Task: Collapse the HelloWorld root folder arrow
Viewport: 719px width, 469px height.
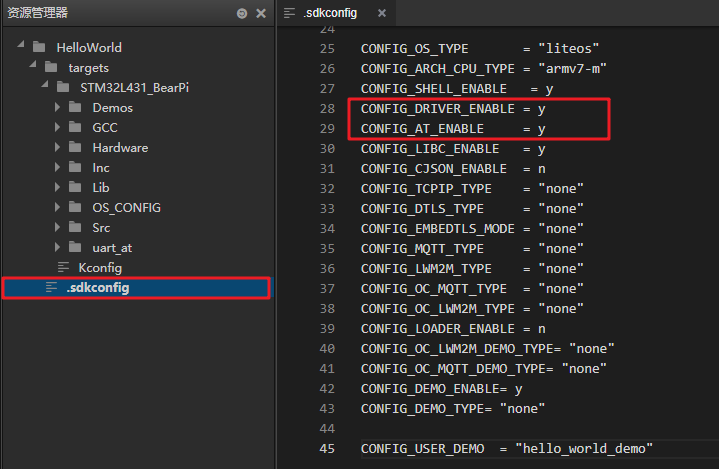Action: click(21, 44)
